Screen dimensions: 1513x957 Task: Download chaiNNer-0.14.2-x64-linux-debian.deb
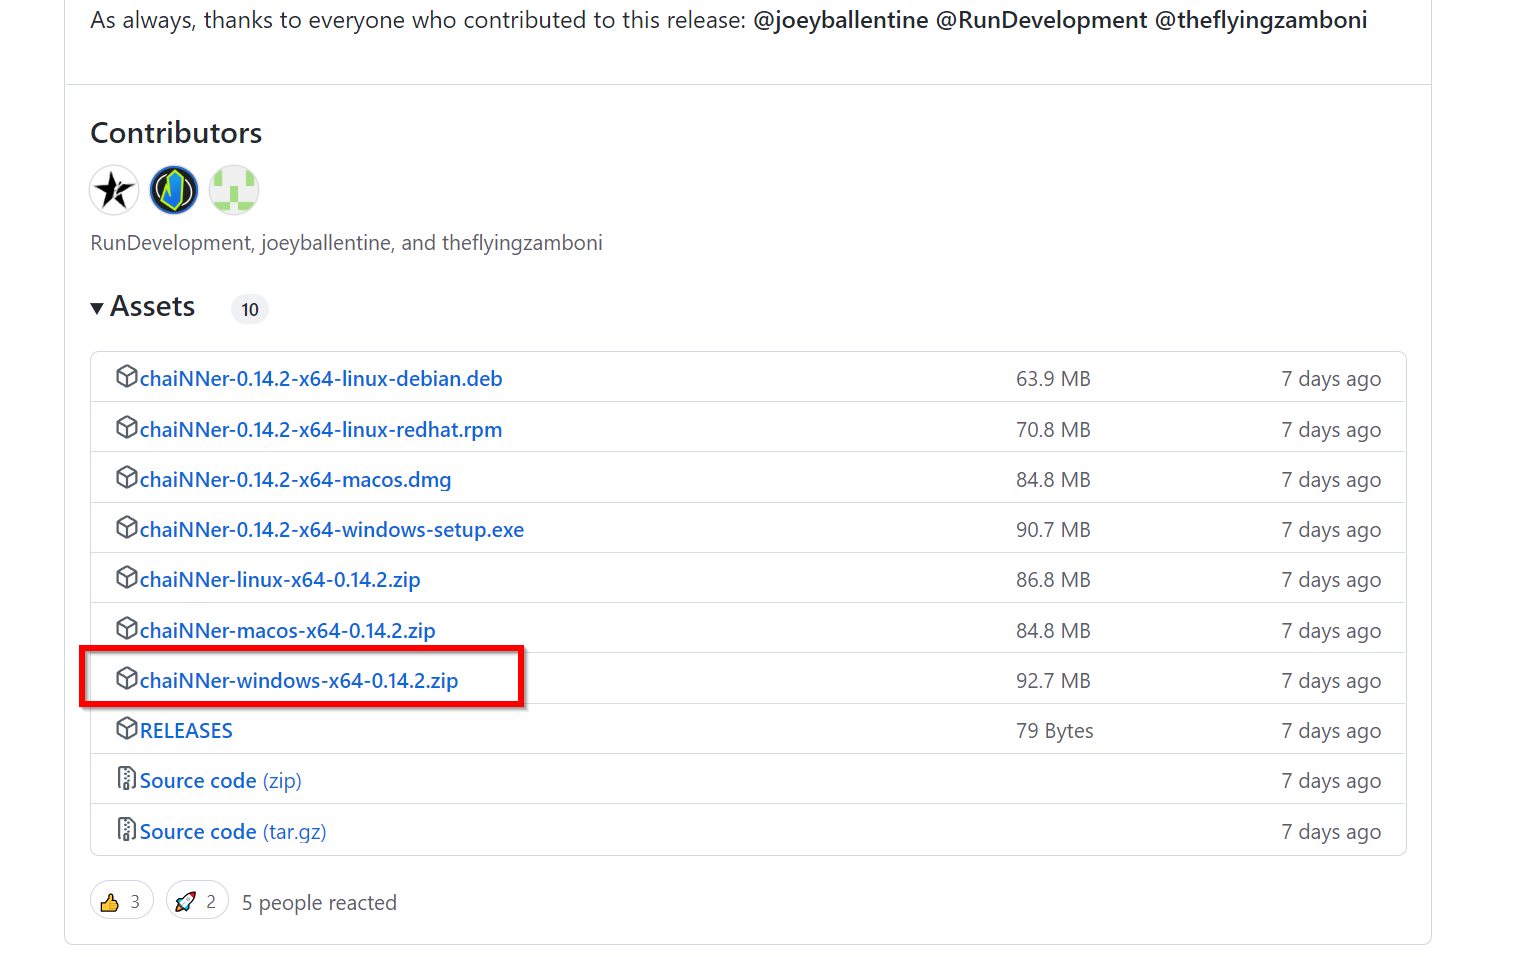[x=321, y=379]
